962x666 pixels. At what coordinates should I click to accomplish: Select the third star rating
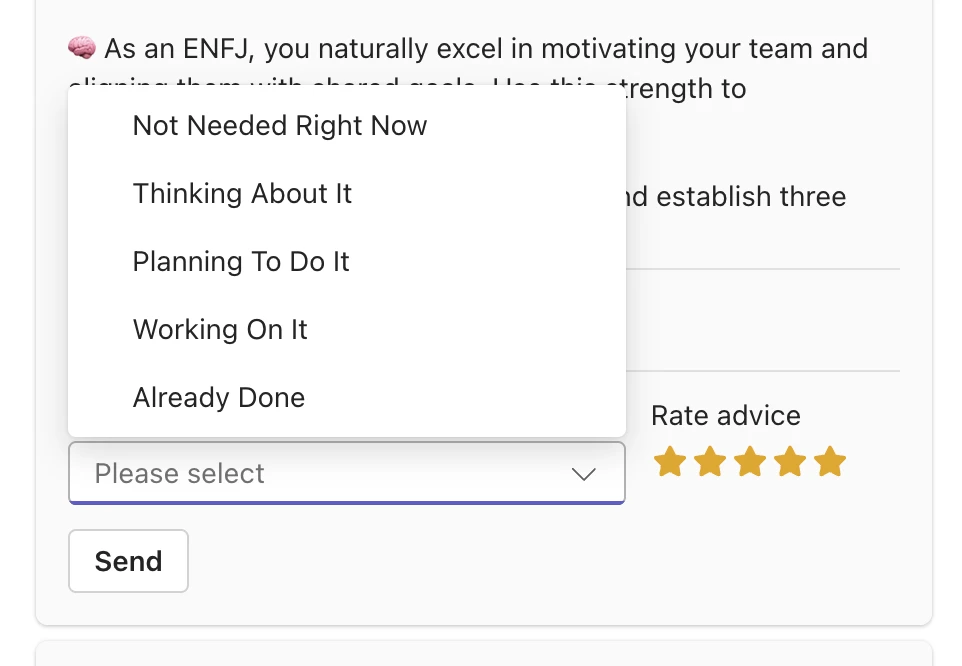749,462
